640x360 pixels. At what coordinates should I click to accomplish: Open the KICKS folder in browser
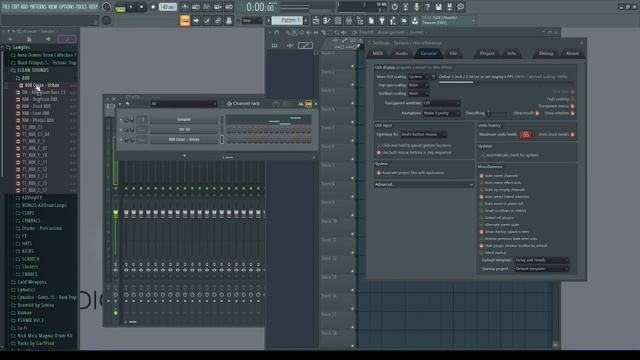28,251
